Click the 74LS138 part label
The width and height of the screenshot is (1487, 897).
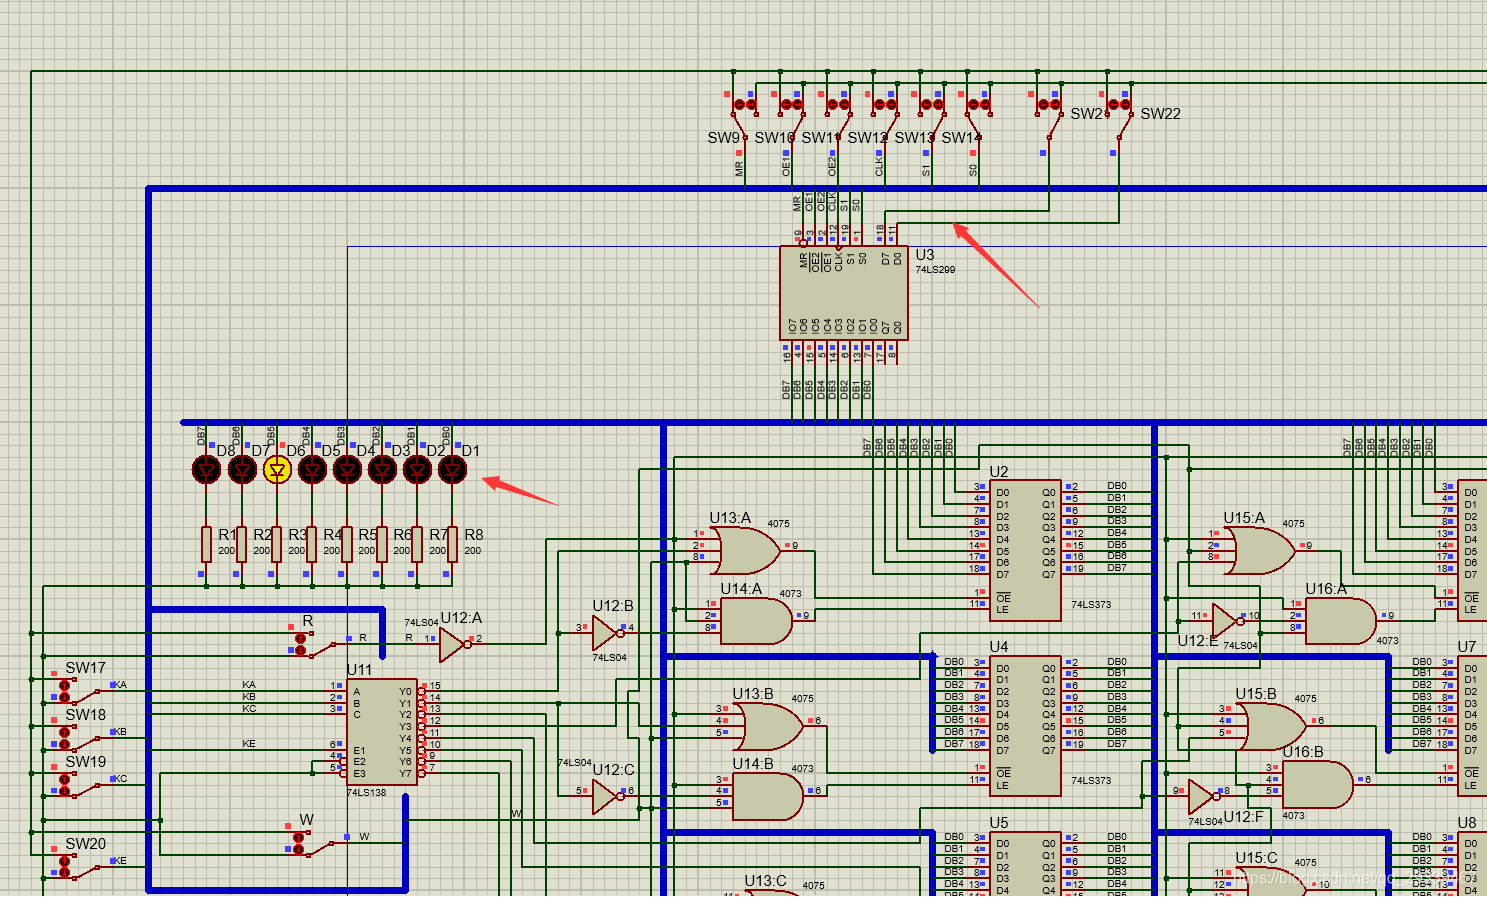(x=367, y=793)
